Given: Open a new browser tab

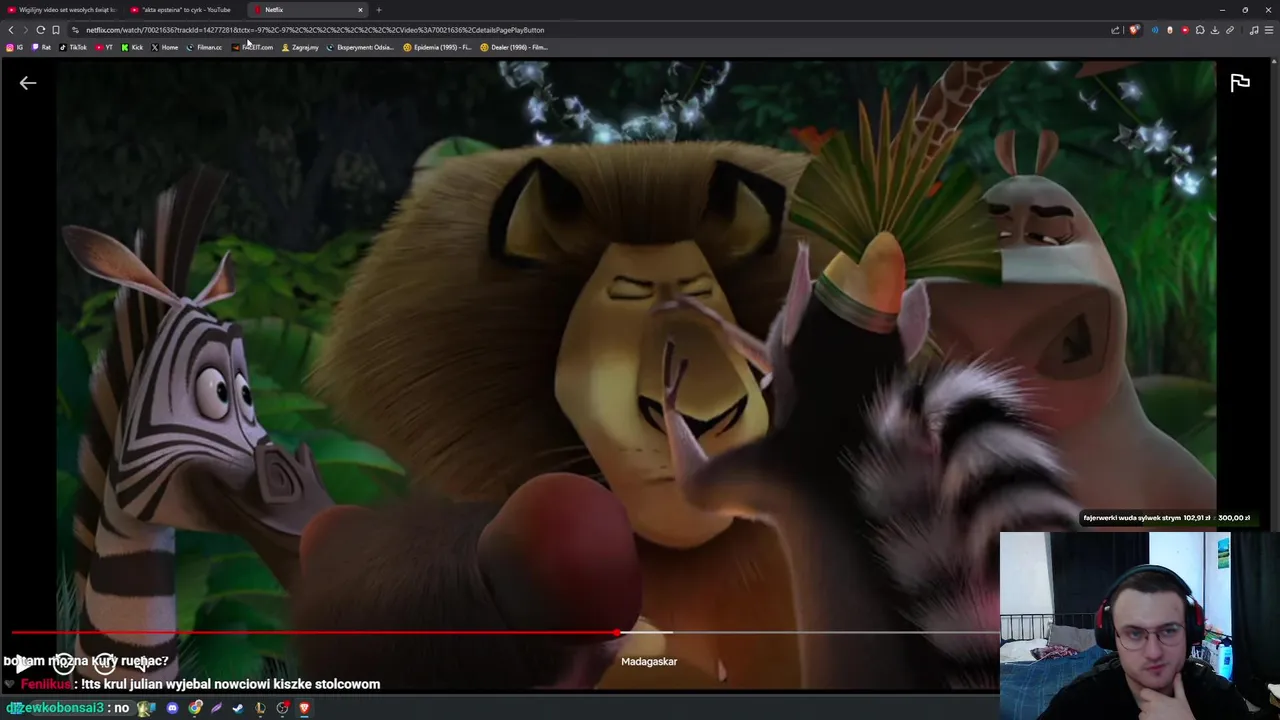Looking at the screenshot, I should 379,10.
